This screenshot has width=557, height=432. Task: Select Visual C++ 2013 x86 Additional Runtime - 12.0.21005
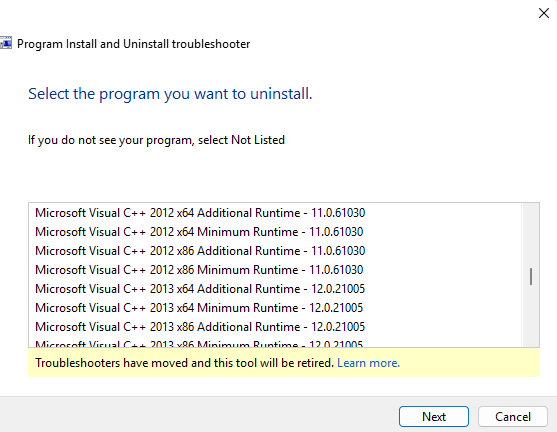[275, 327]
